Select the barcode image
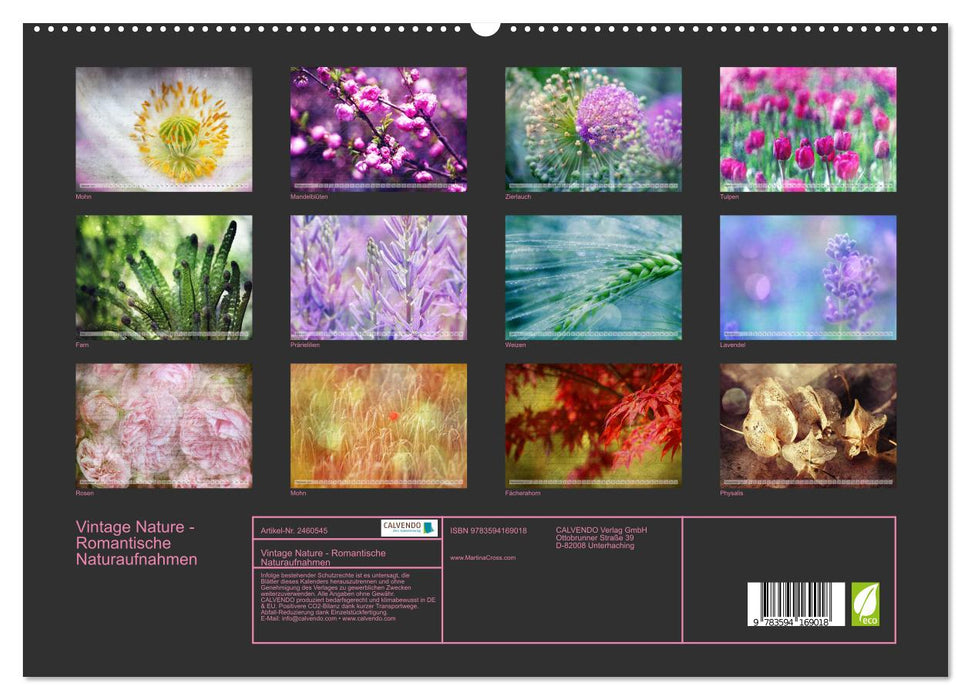971x700 pixels. point(796,604)
